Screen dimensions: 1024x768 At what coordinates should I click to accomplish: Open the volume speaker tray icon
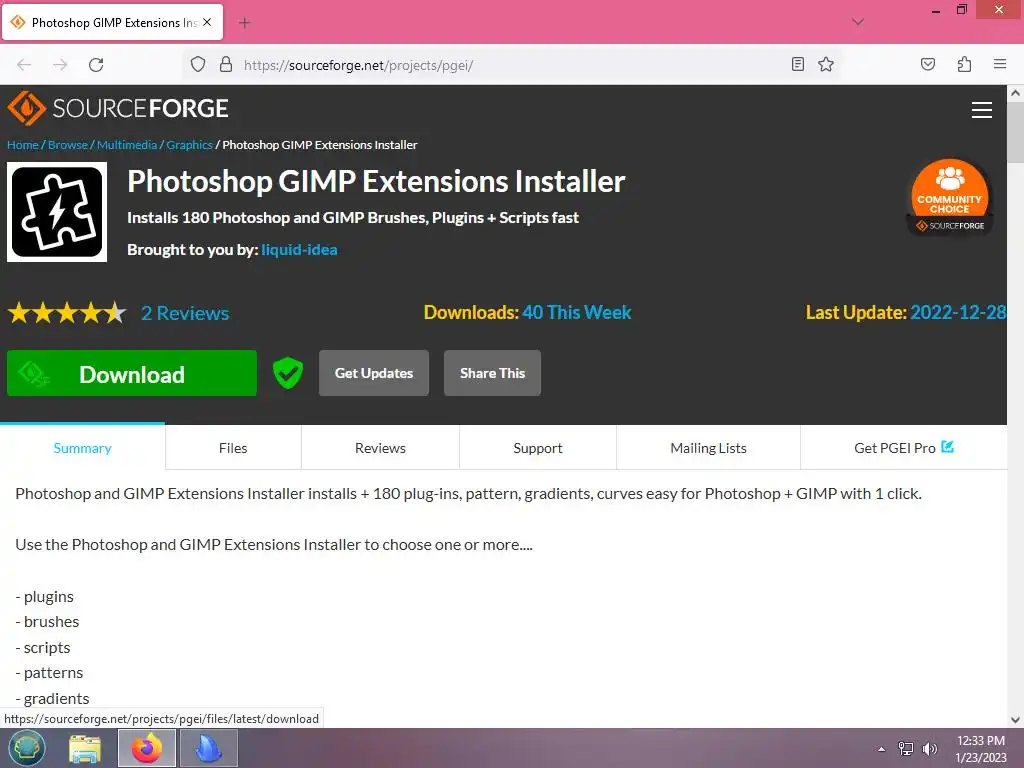coord(930,749)
